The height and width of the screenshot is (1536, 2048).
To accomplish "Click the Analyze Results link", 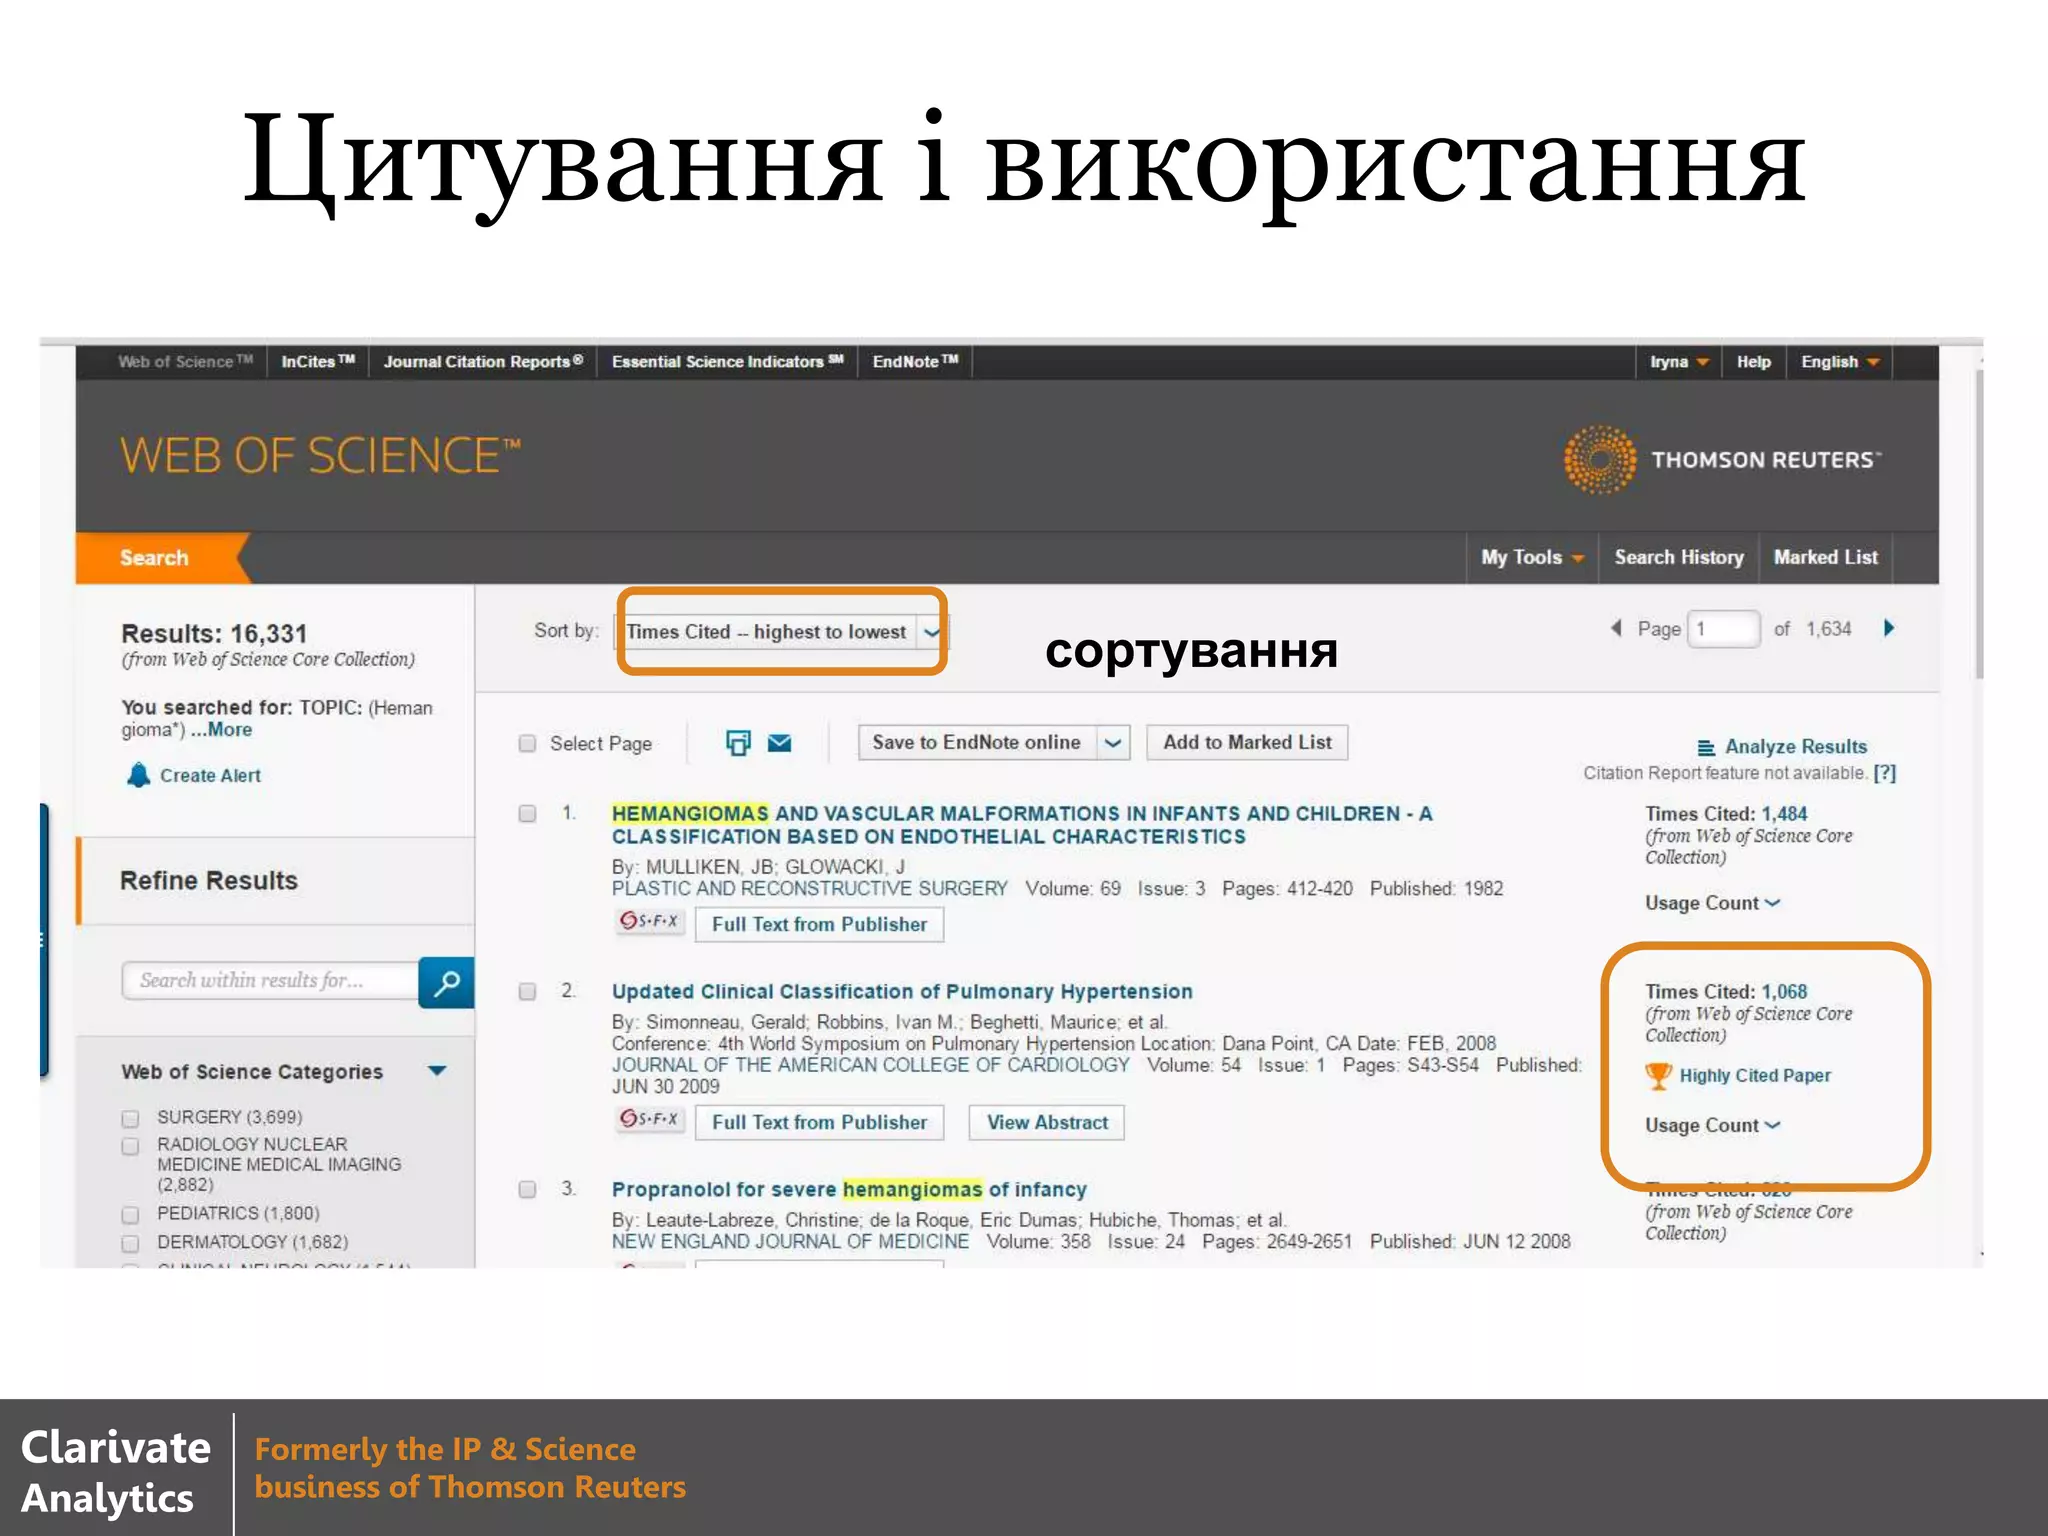I will pyautogui.click(x=1795, y=747).
